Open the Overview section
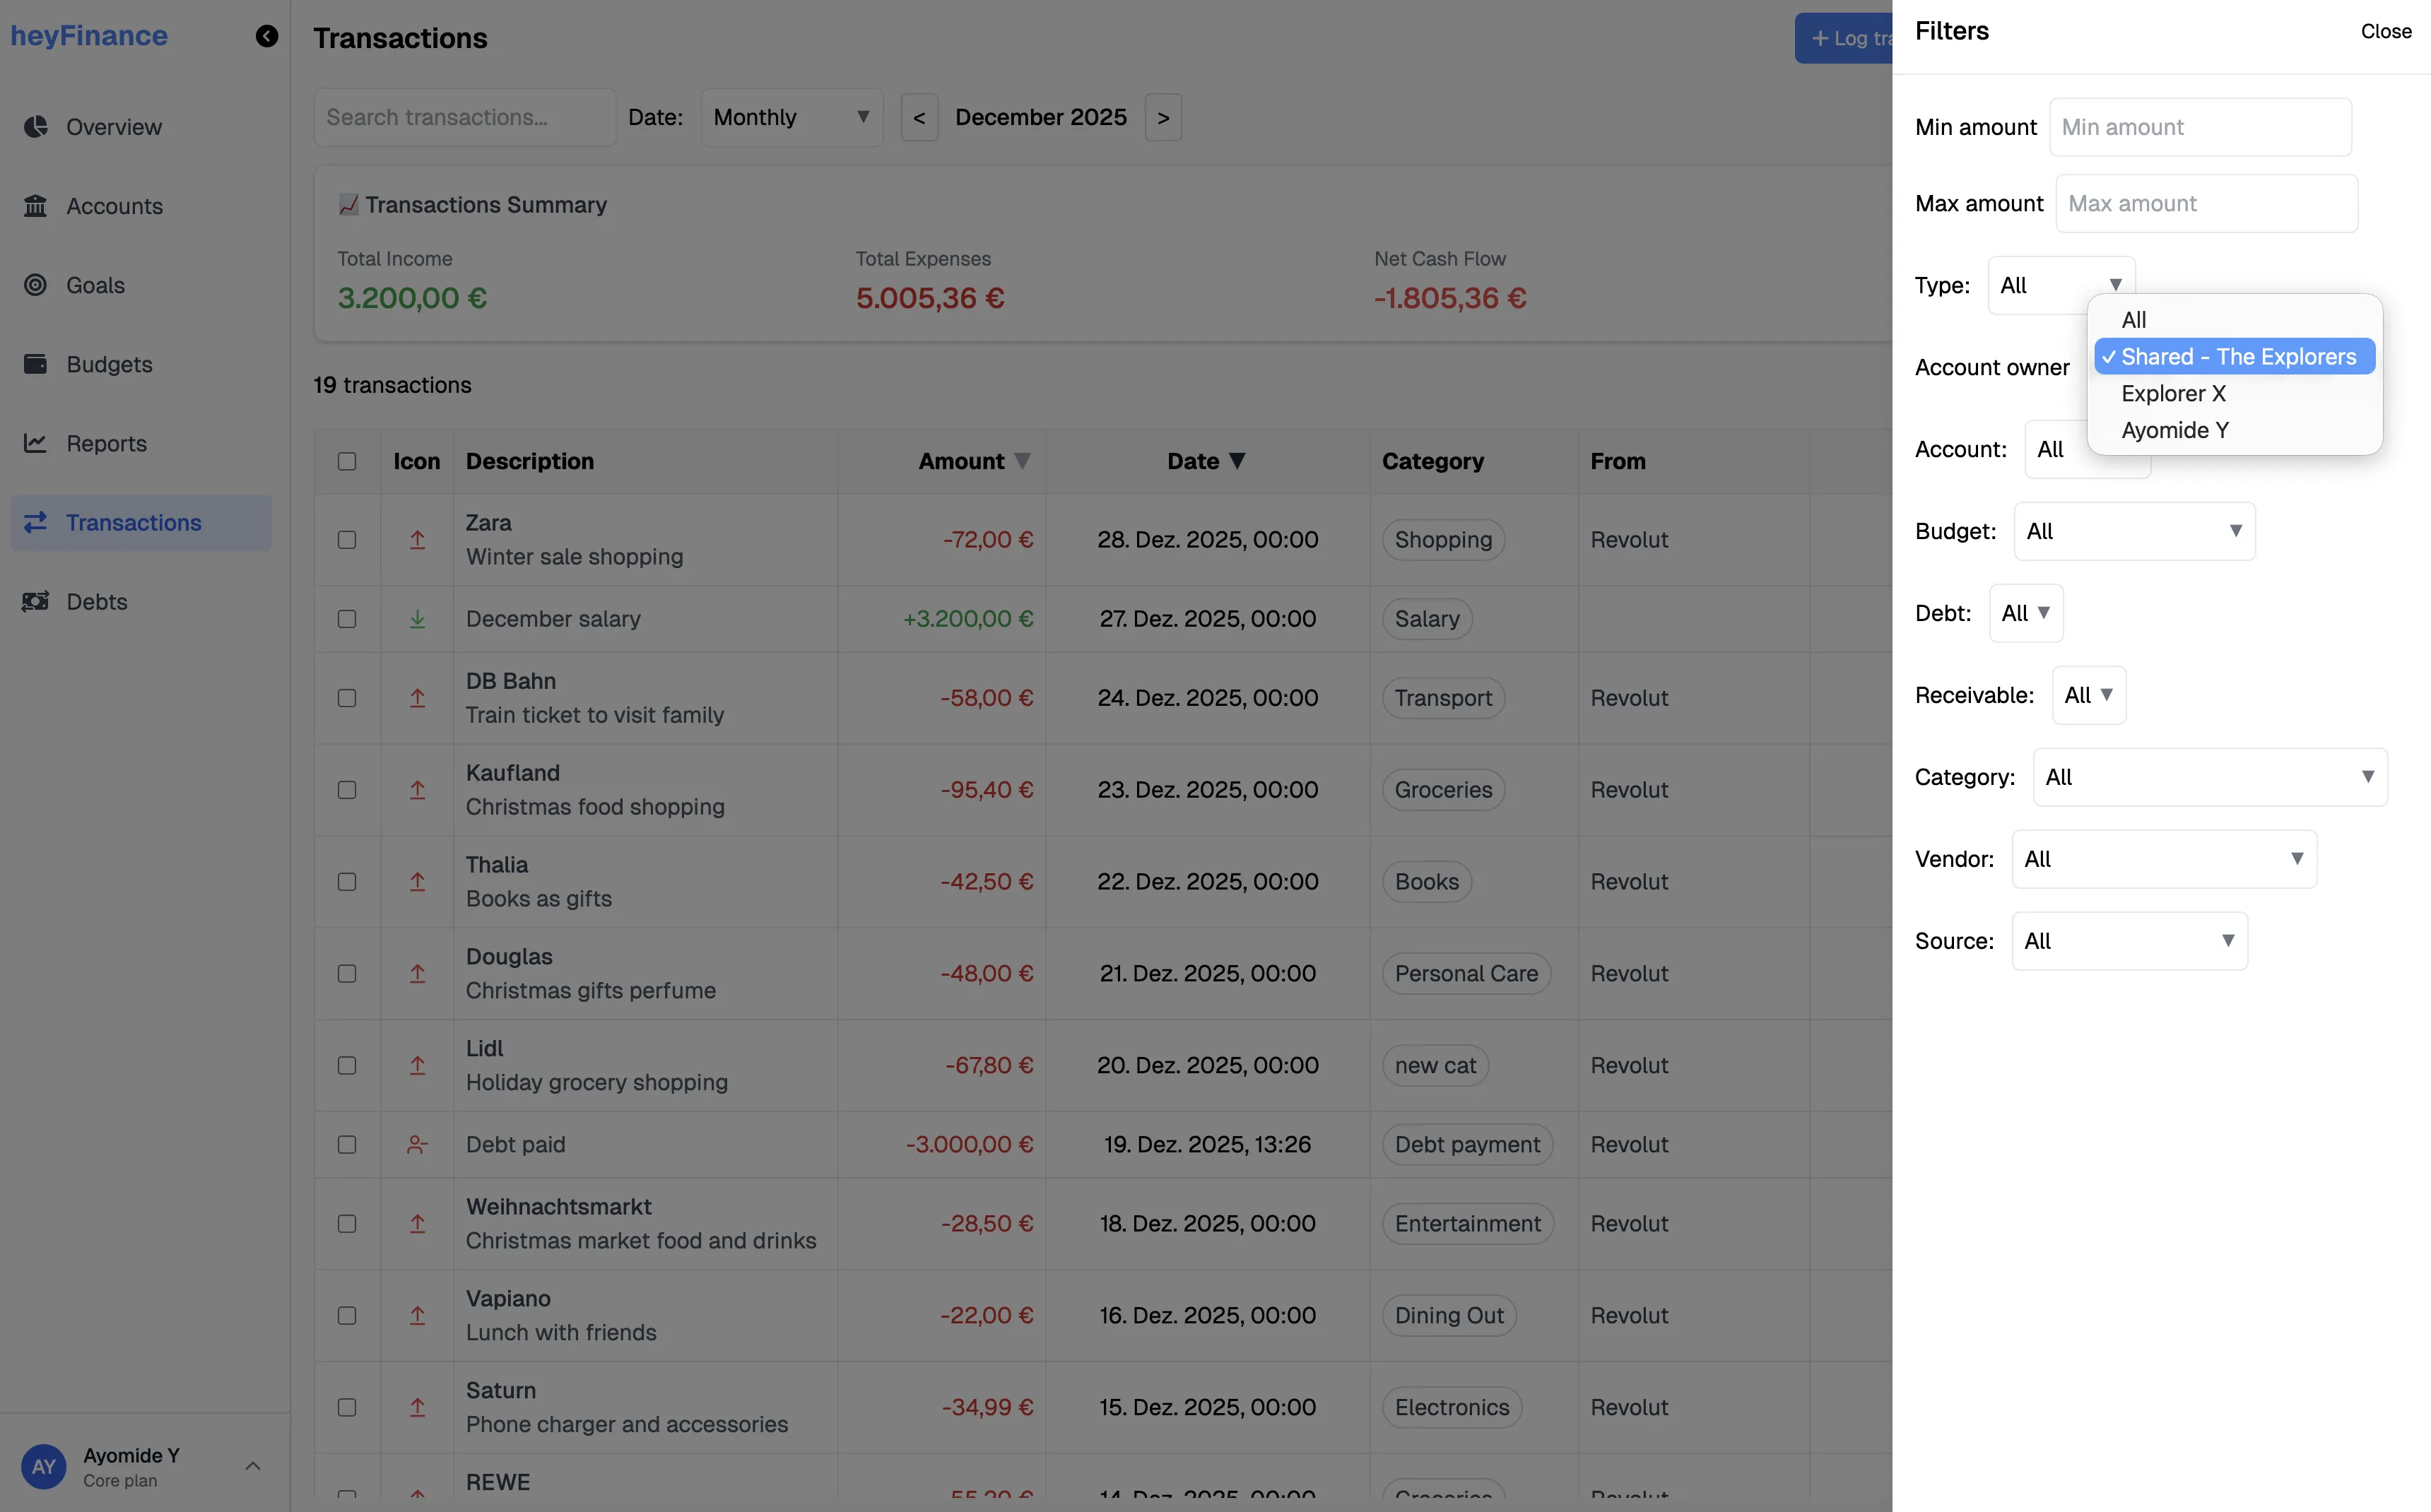2431x1512 pixels. point(112,126)
